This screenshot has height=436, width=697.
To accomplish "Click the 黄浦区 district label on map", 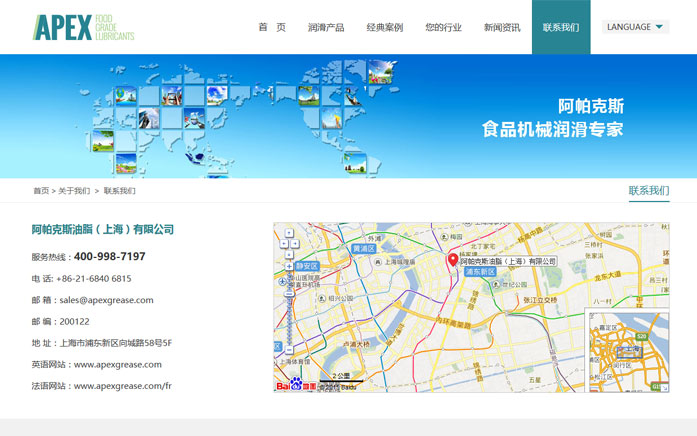I will (x=364, y=248).
